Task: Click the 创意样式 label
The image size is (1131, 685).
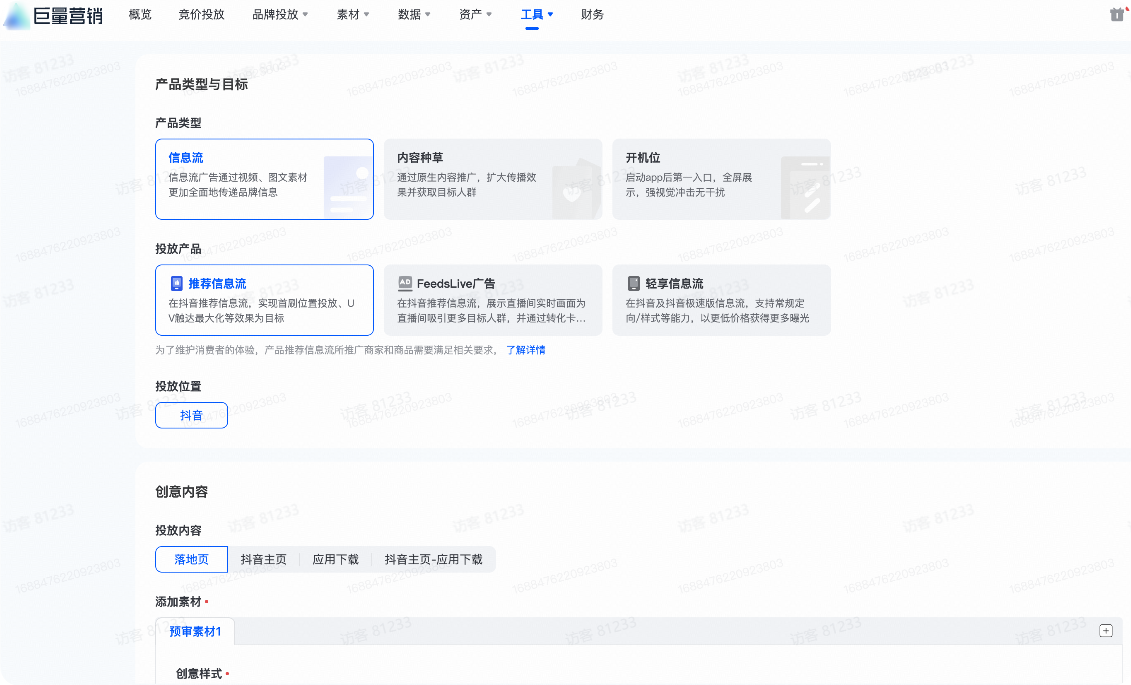Action: tap(199, 673)
